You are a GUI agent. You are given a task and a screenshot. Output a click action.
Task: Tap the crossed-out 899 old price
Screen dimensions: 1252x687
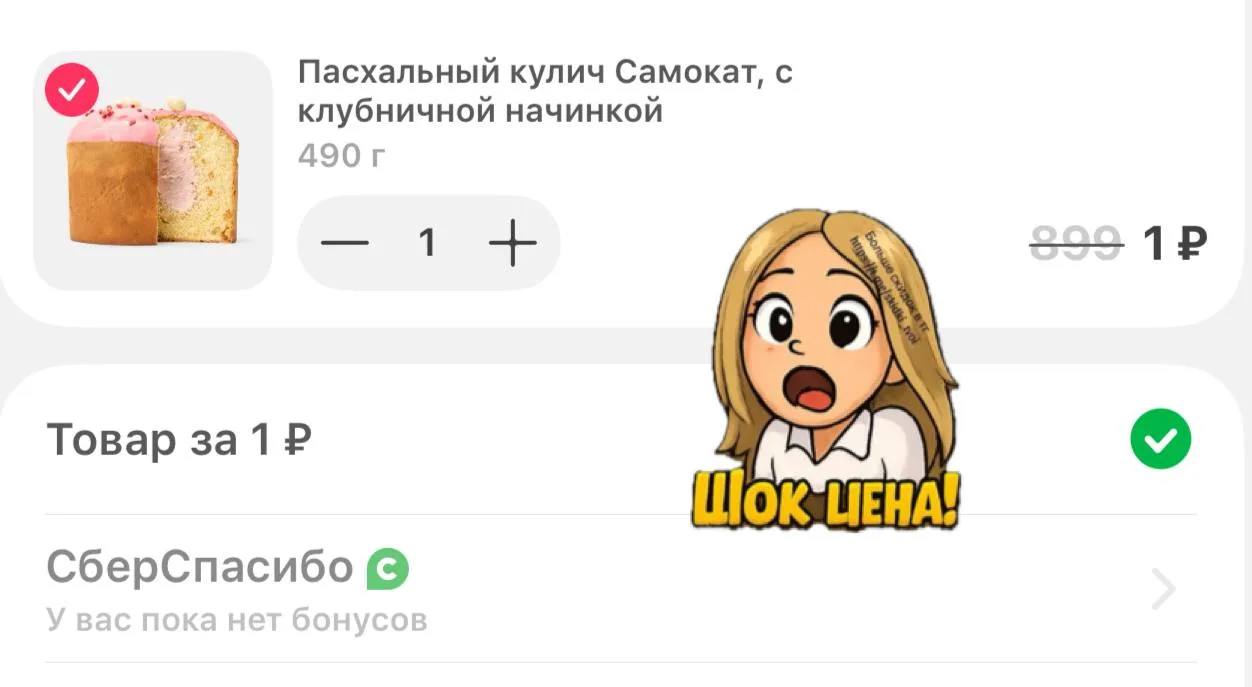1076,243
